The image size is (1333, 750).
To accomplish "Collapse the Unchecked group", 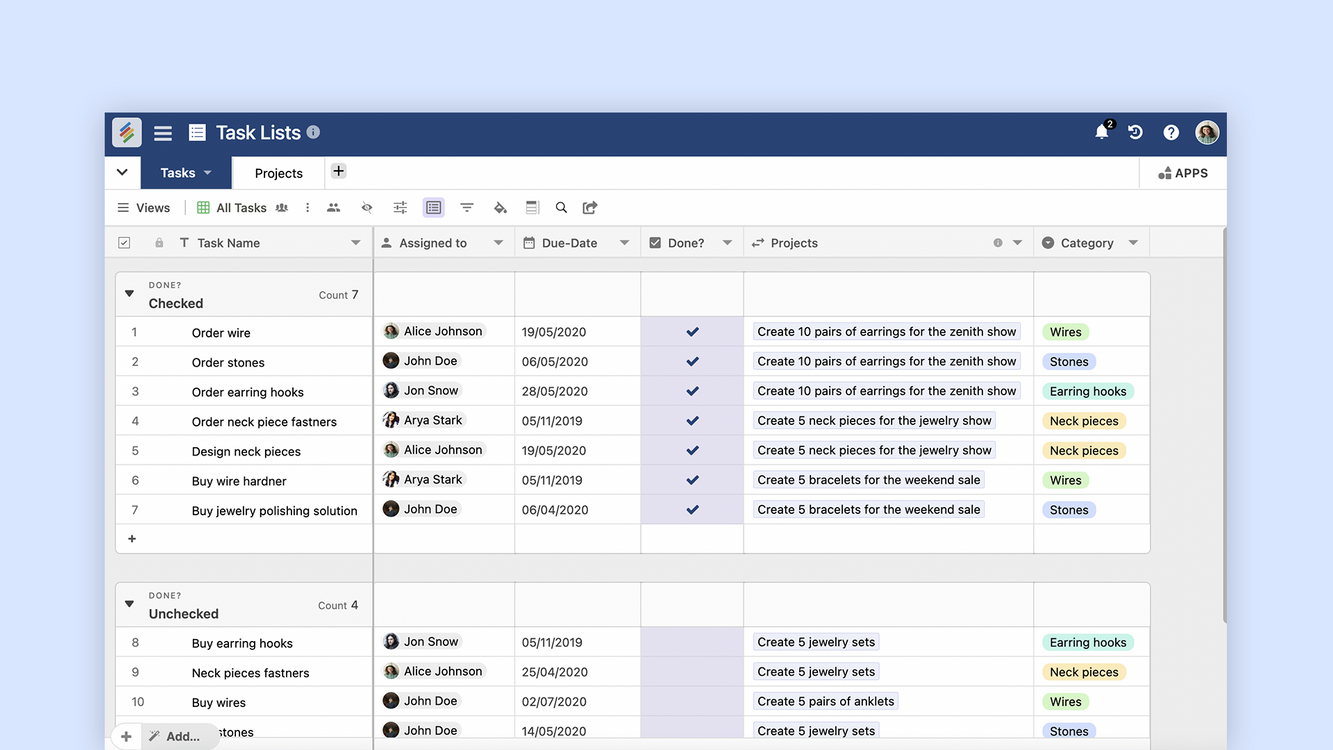I will (x=129, y=604).
